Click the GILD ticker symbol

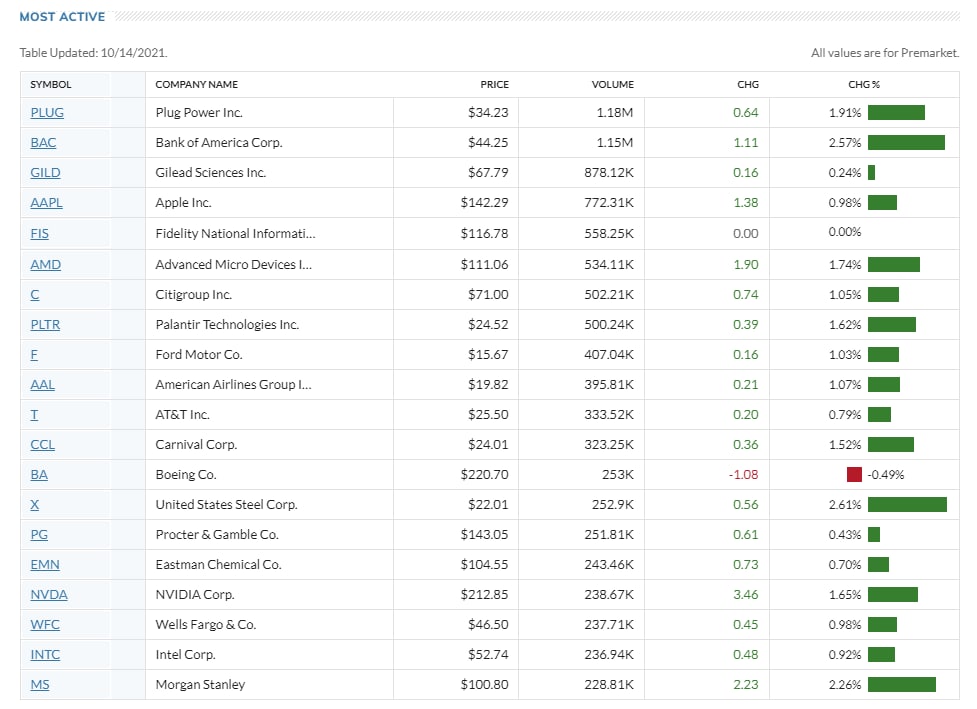[x=45, y=173]
